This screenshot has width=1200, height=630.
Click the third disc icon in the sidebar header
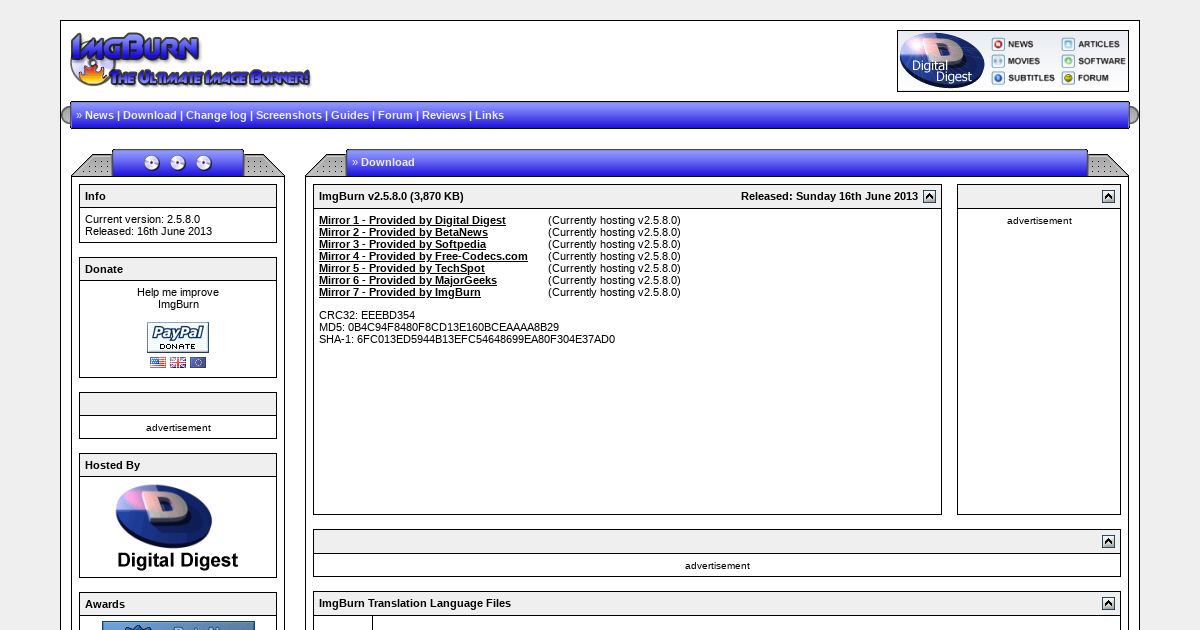click(204, 163)
